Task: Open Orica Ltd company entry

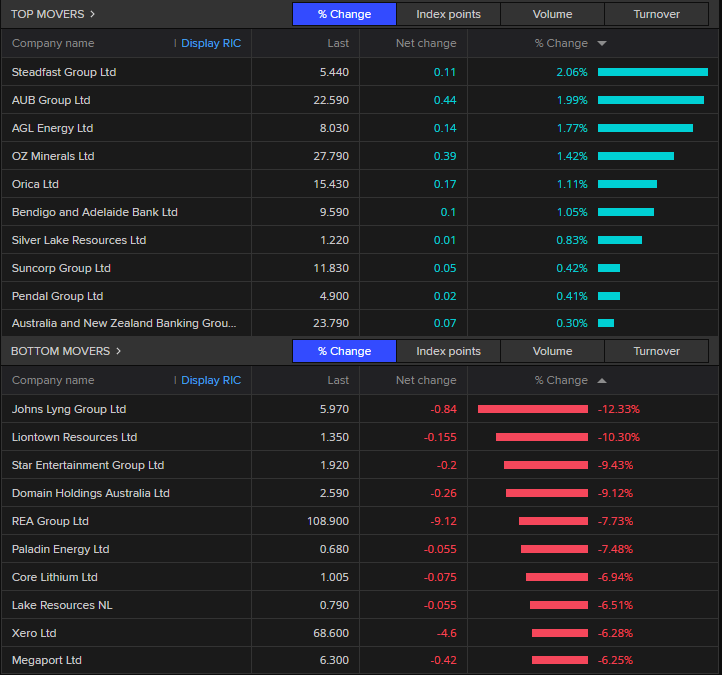Action: 35,184
